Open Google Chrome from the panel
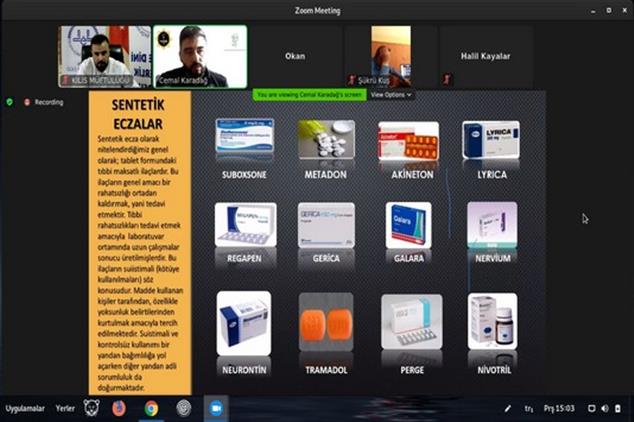 point(152,409)
